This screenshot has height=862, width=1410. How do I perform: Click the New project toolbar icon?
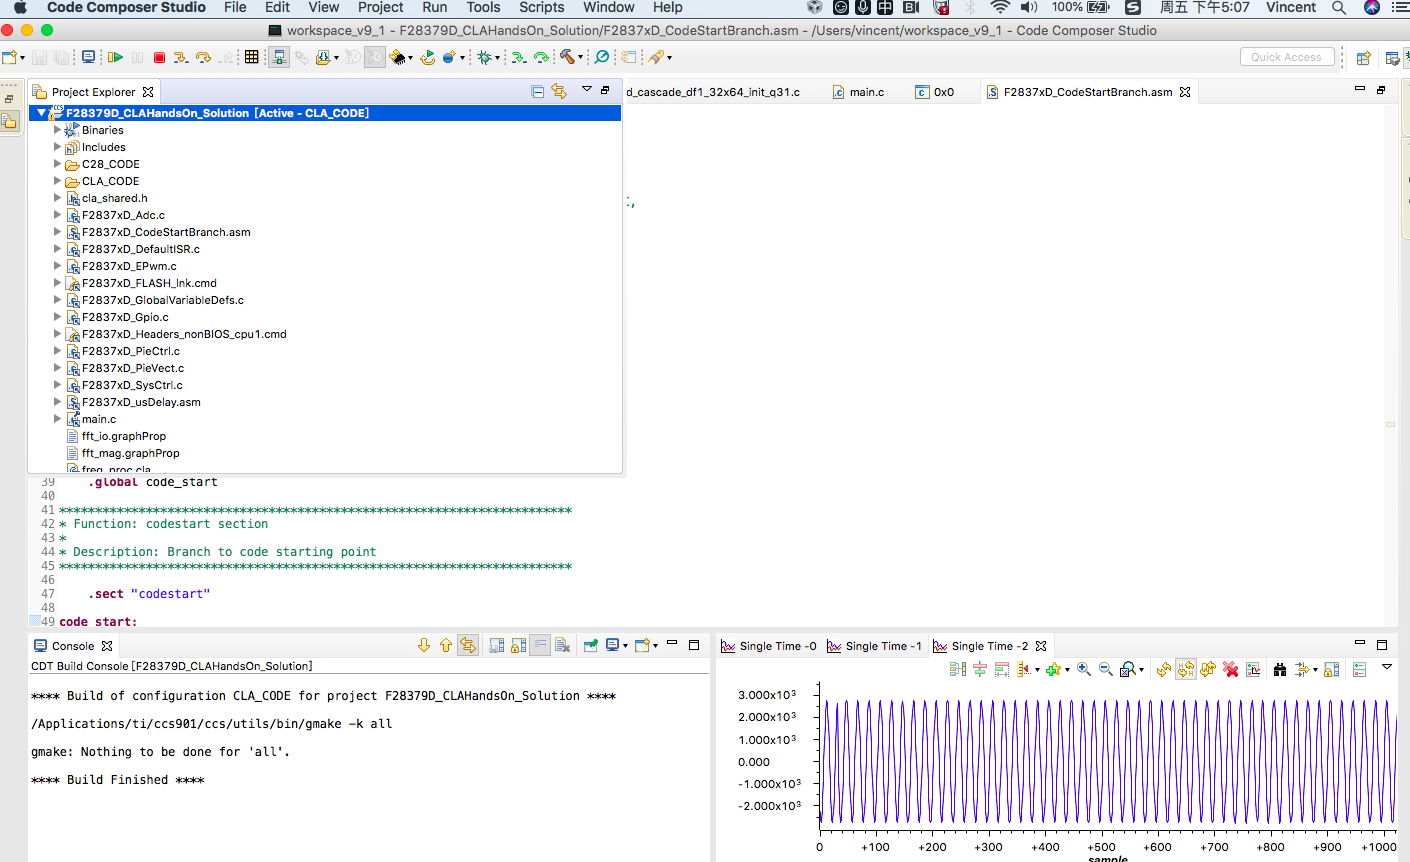pyautogui.click(x=9, y=57)
